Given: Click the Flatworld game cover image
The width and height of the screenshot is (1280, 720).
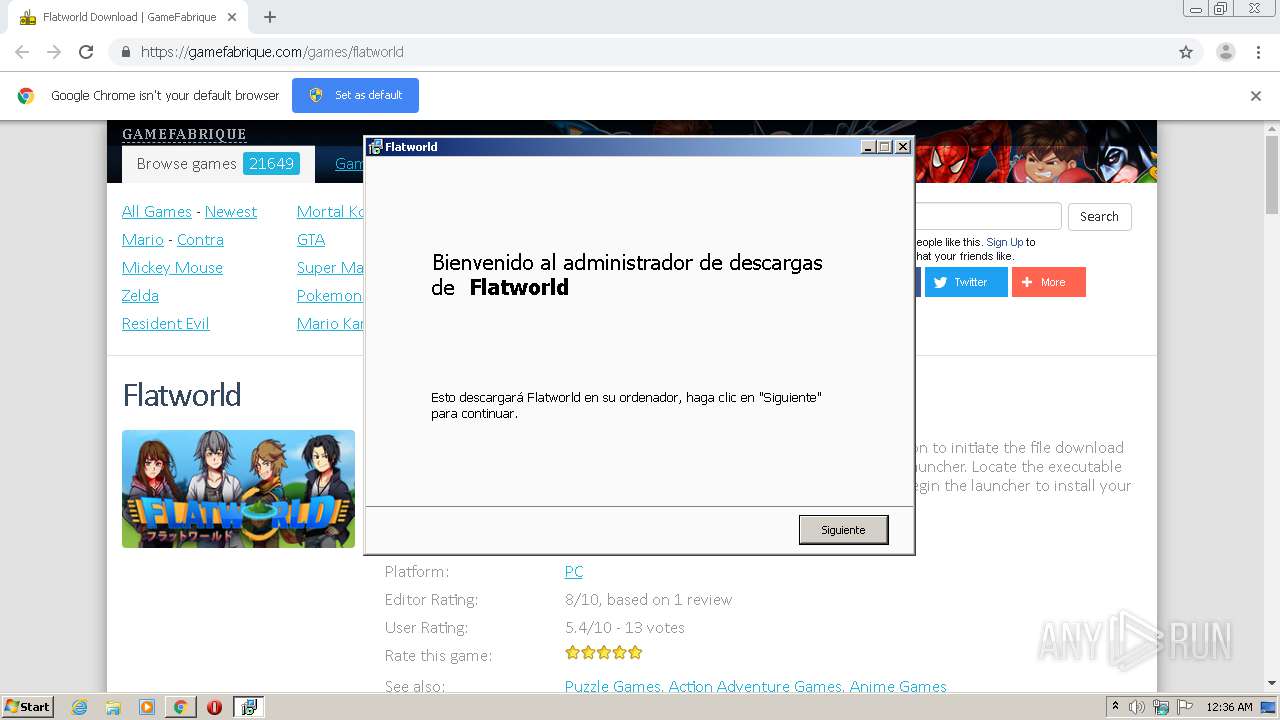Looking at the screenshot, I should [238, 489].
